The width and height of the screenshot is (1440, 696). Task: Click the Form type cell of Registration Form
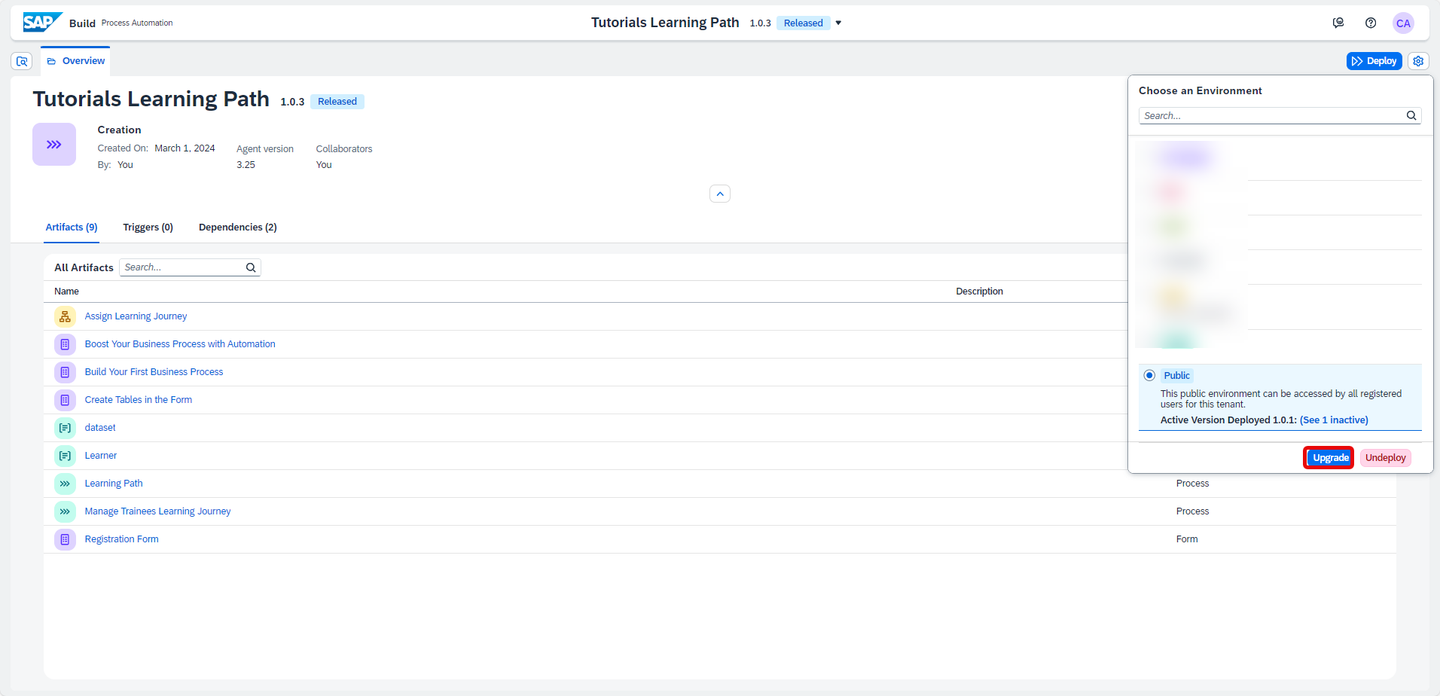[1187, 540]
